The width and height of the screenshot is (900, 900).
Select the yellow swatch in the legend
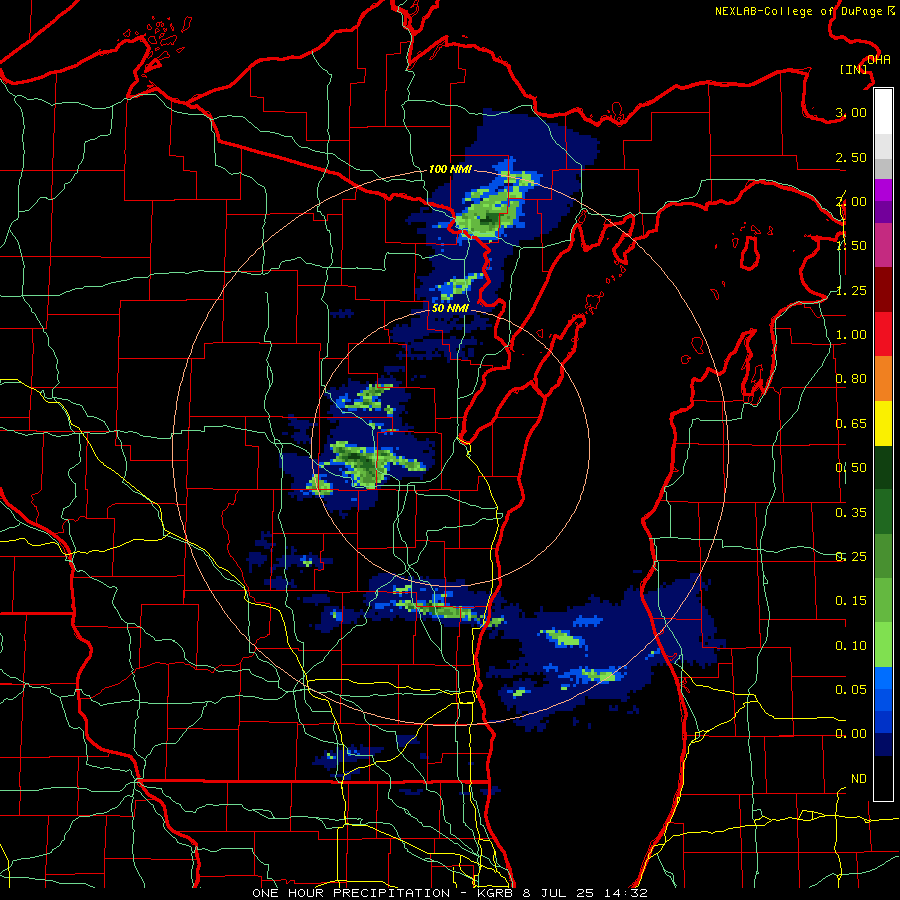point(883,424)
